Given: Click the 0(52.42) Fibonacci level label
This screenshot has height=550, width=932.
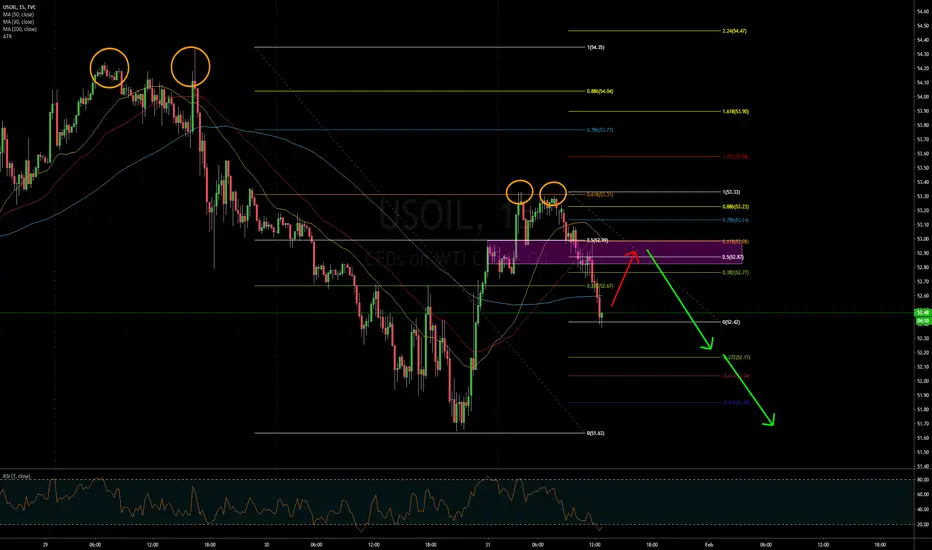Looking at the screenshot, I should click(x=731, y=322).
